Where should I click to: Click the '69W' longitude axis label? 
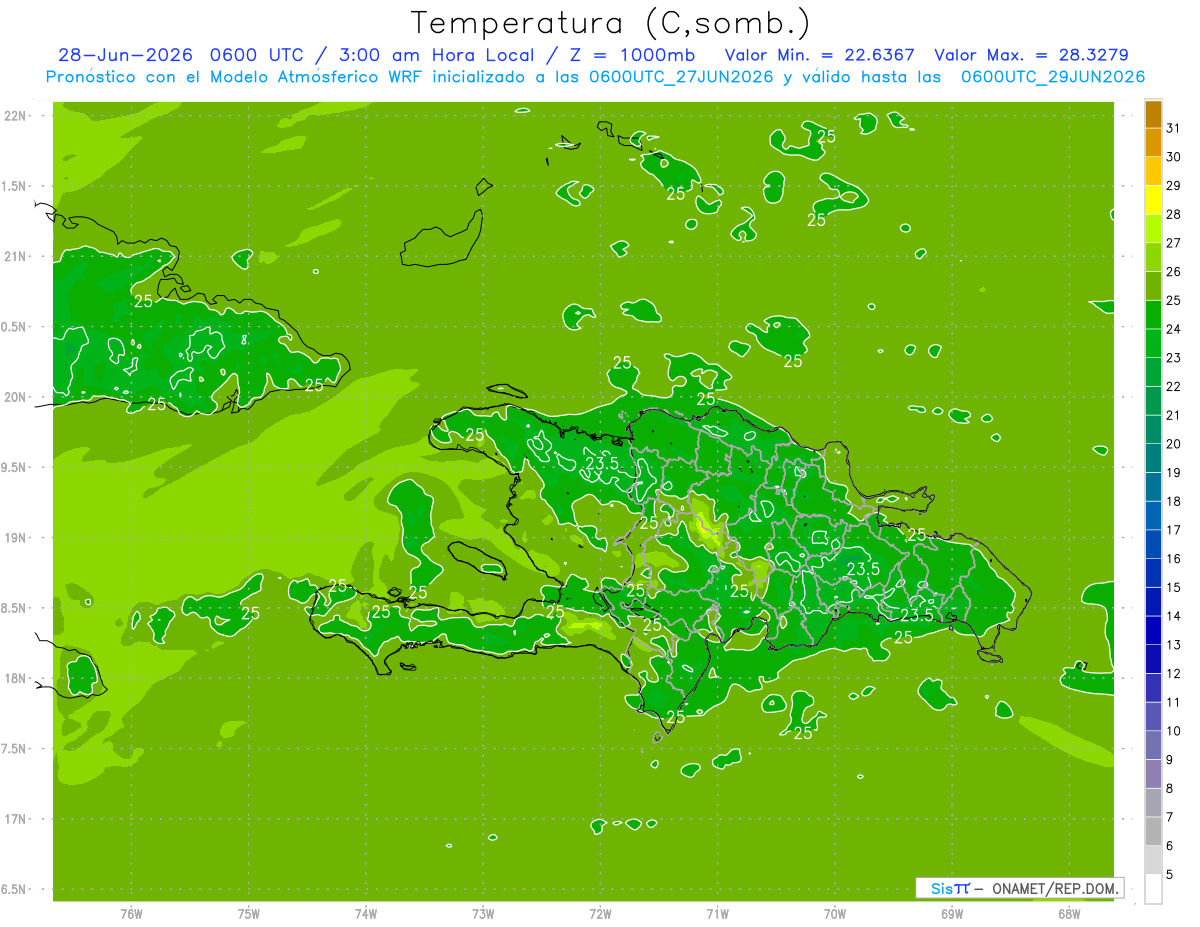(952, 914)
